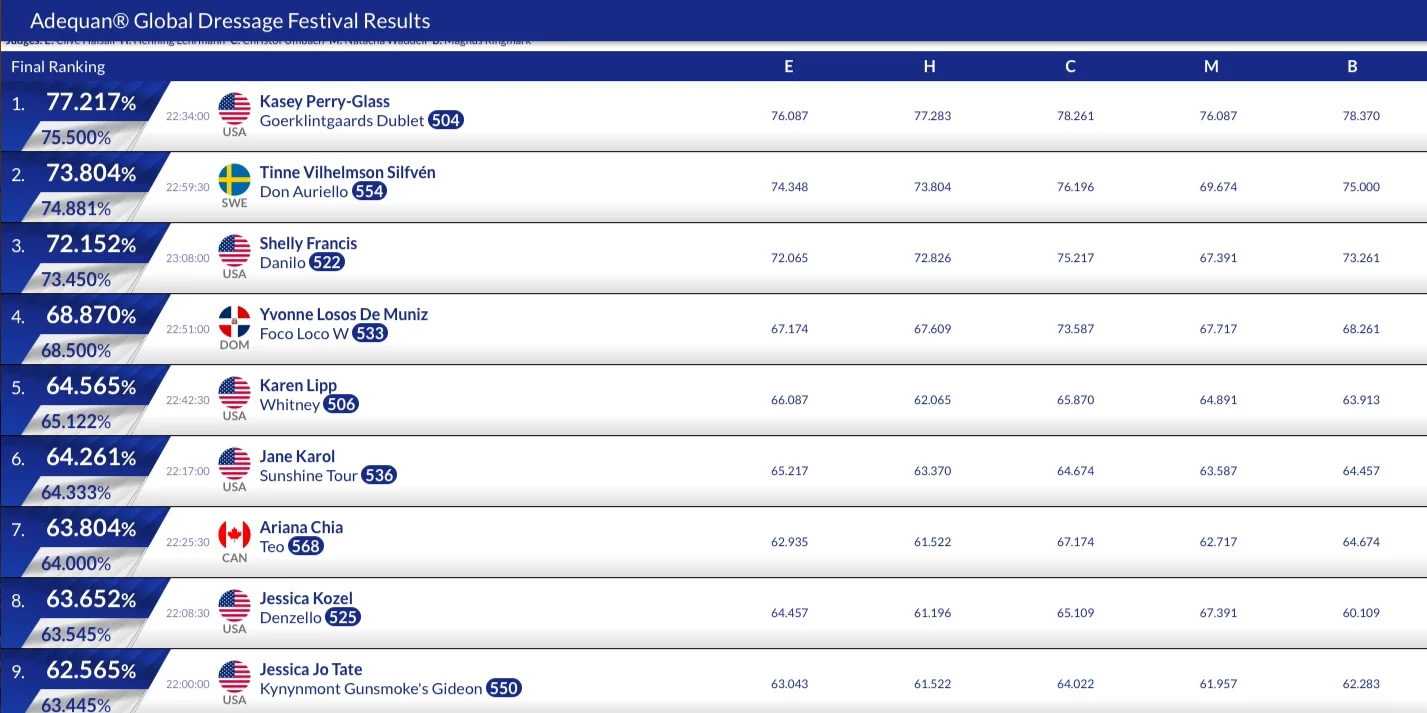Click the Final Ranking header label
1427x713 pixels.
(x=58, y=67)
